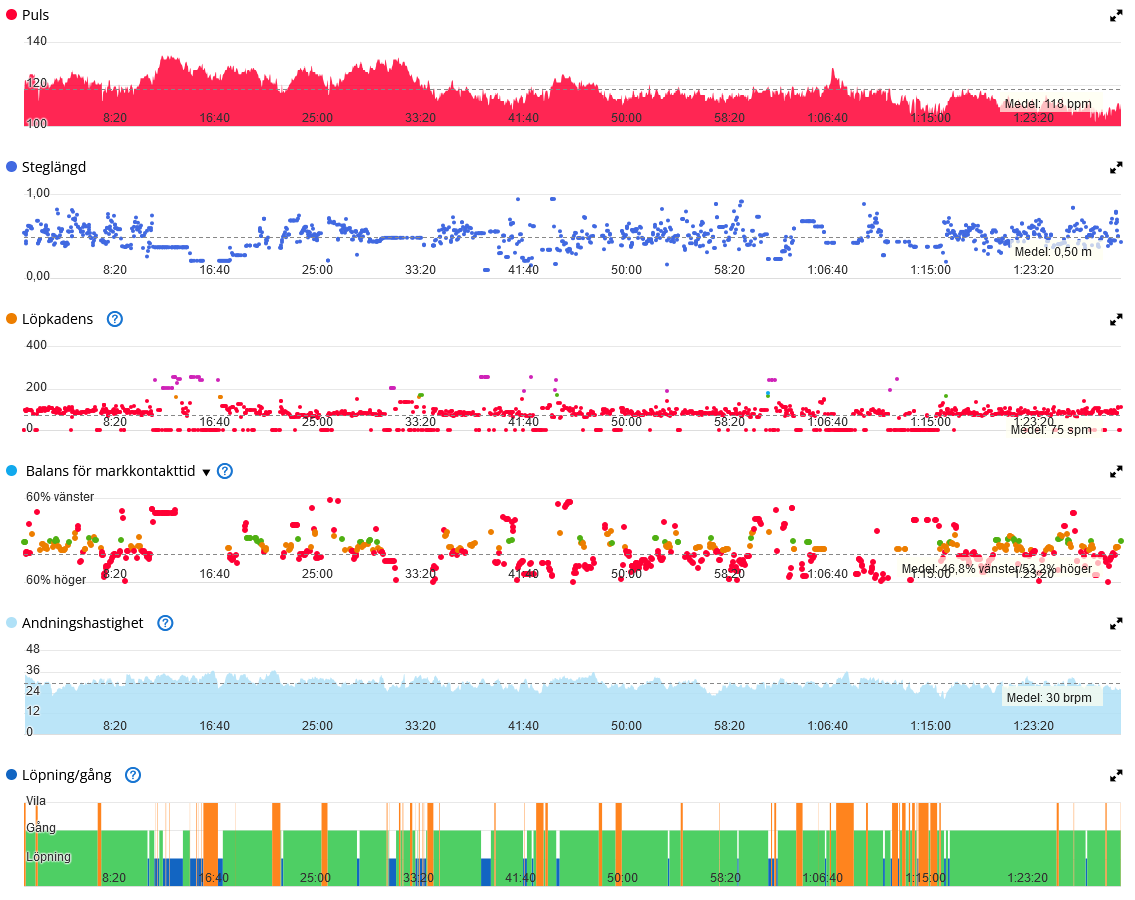This screenshot has width=1135, height=900.
Task: Expand the Steglängd chart to fullscreen
Action: coord(1115,168)
